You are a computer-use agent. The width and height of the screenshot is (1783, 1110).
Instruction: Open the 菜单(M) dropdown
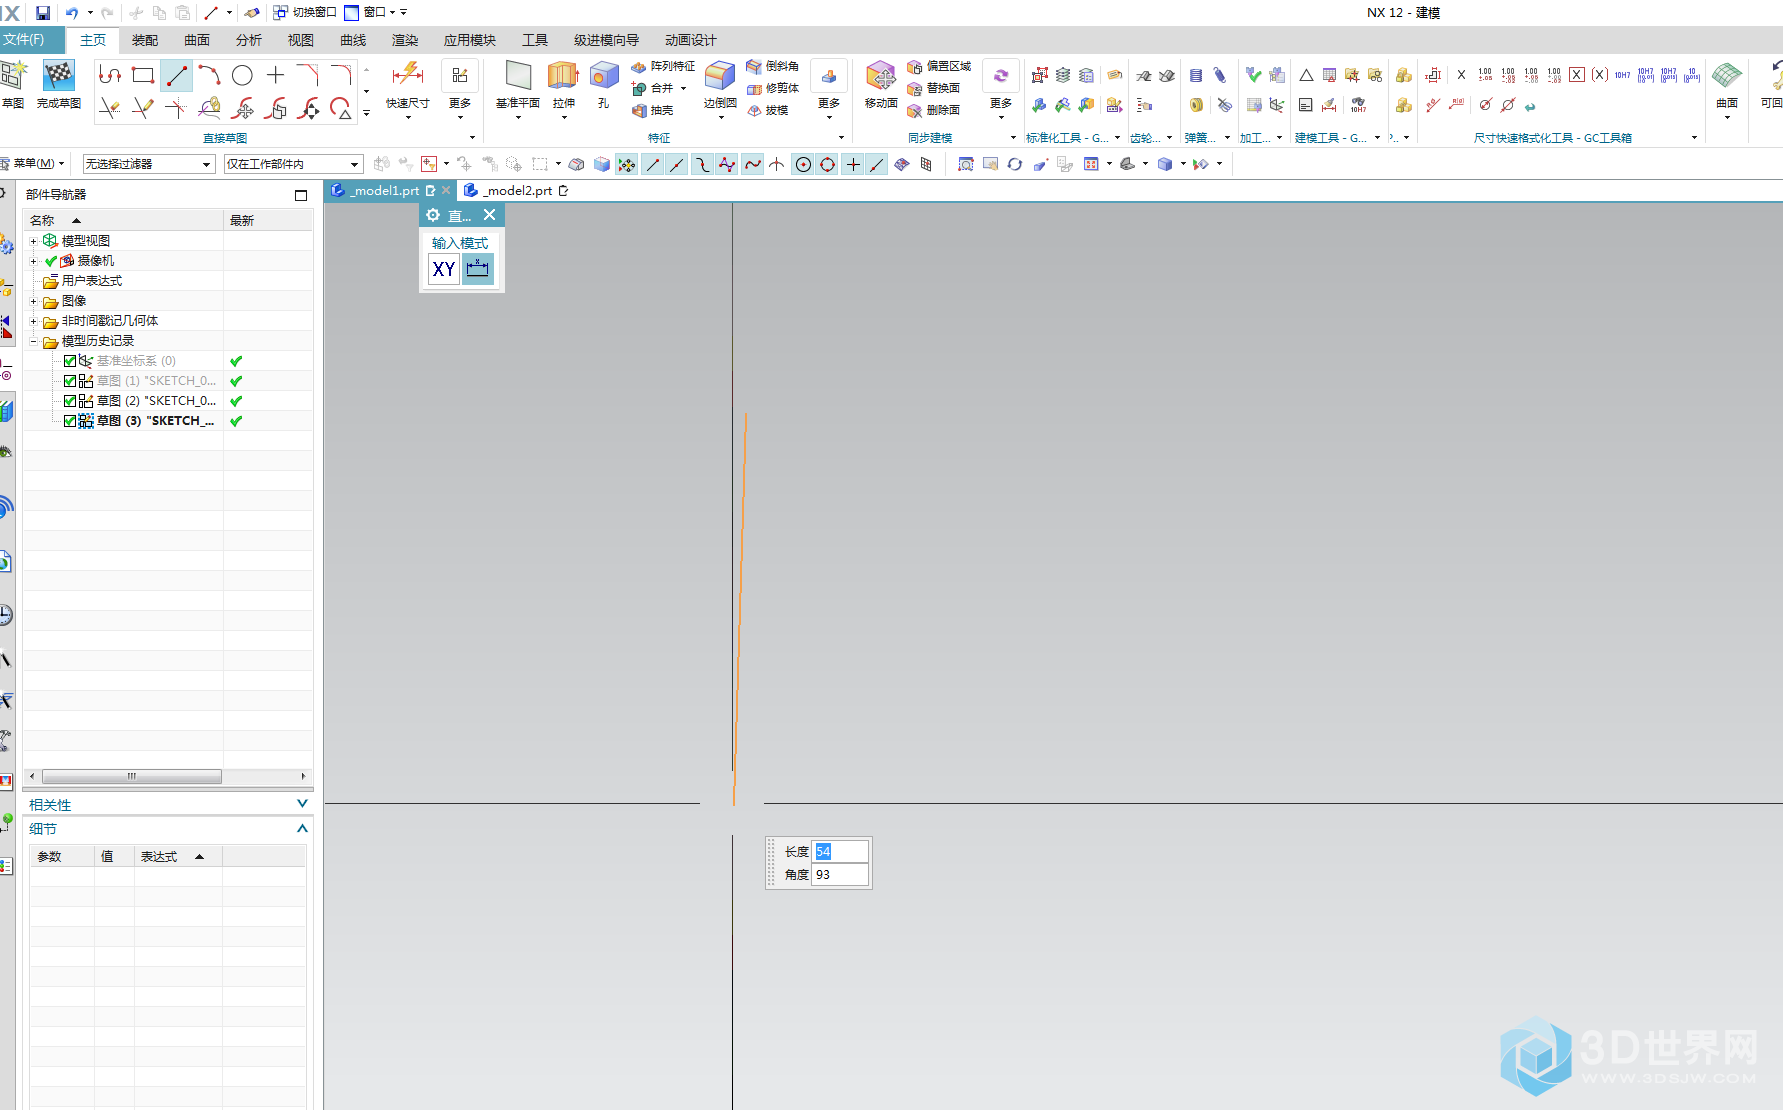[x=33, y=163]
